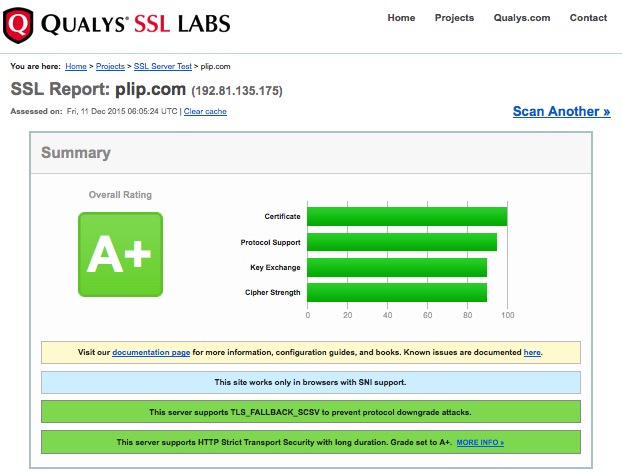Screen dimensions: 622x473
Task: Open the Projects navigation menu item
Action: coord(454,18)
